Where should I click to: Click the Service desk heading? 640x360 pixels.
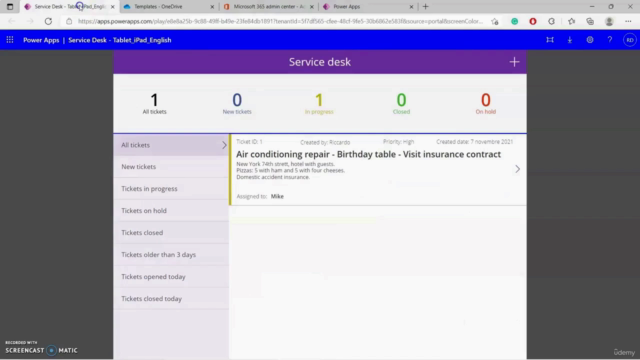[320, 62]
